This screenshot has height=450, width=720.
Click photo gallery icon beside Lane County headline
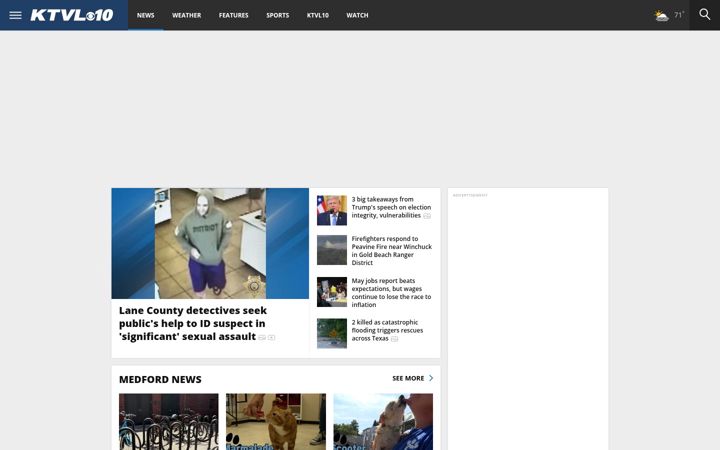coord(262,338)
